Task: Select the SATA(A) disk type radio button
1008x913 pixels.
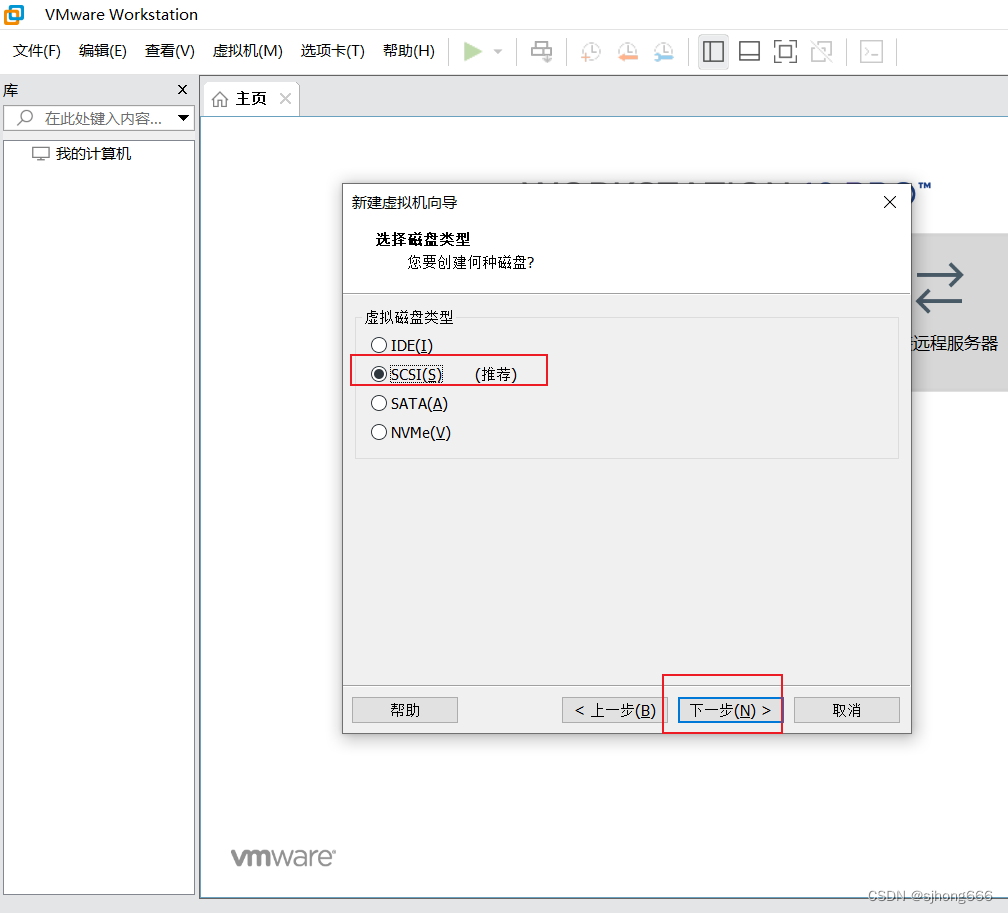Action: (x=379, y=403)
